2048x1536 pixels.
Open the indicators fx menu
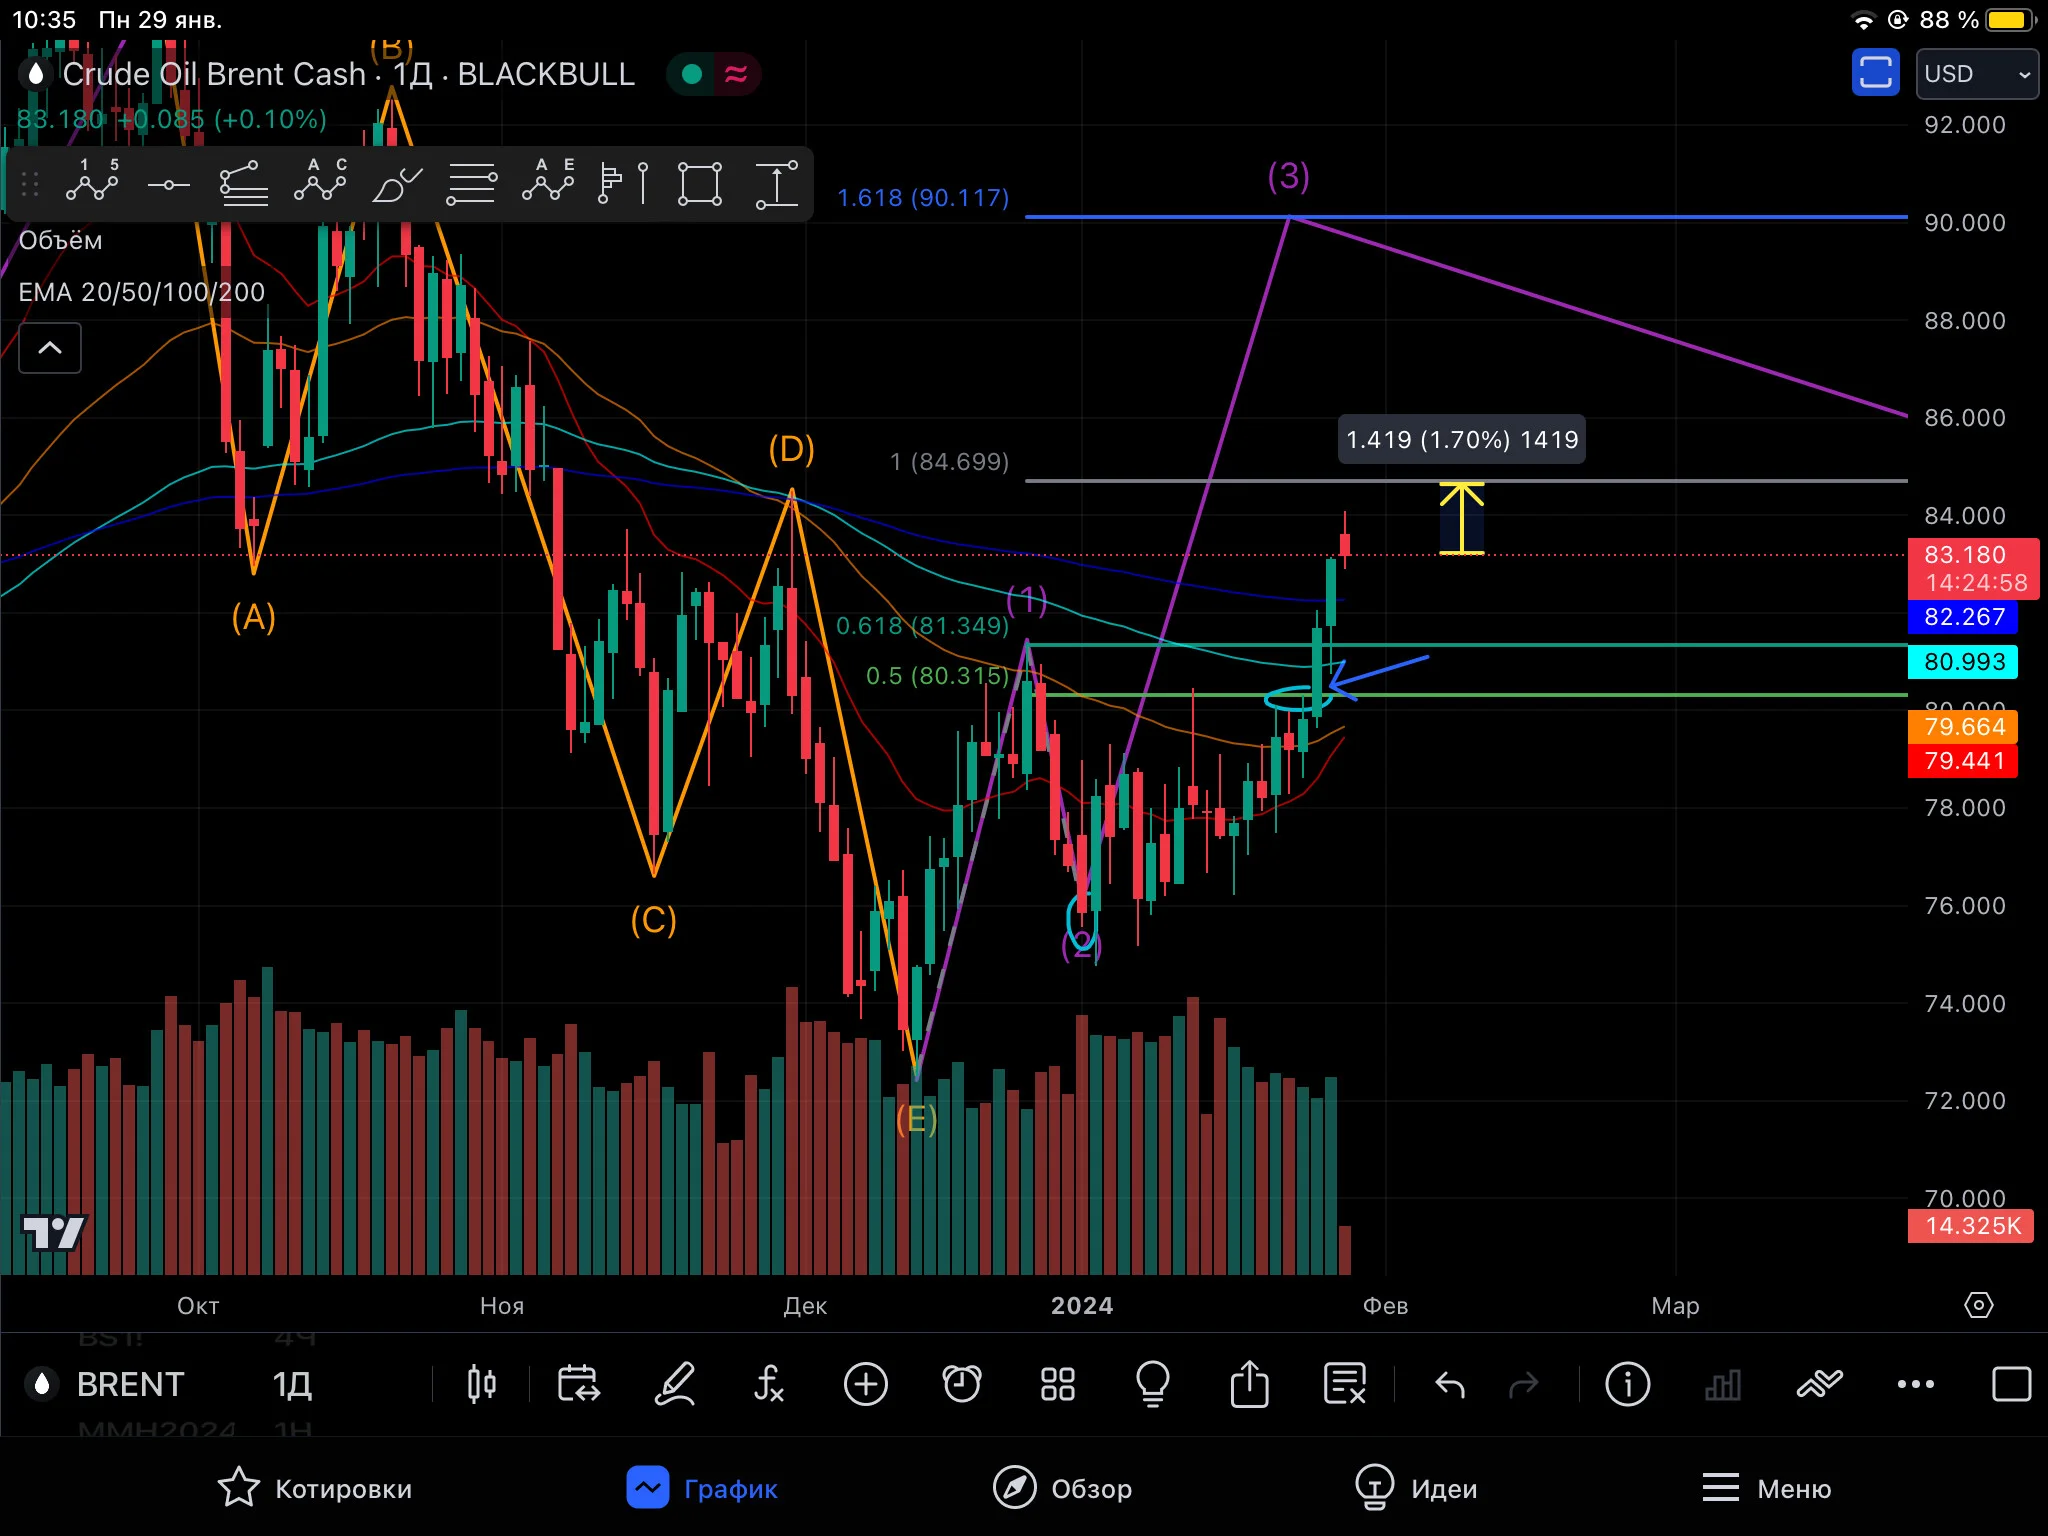[x=768, y=1384]
